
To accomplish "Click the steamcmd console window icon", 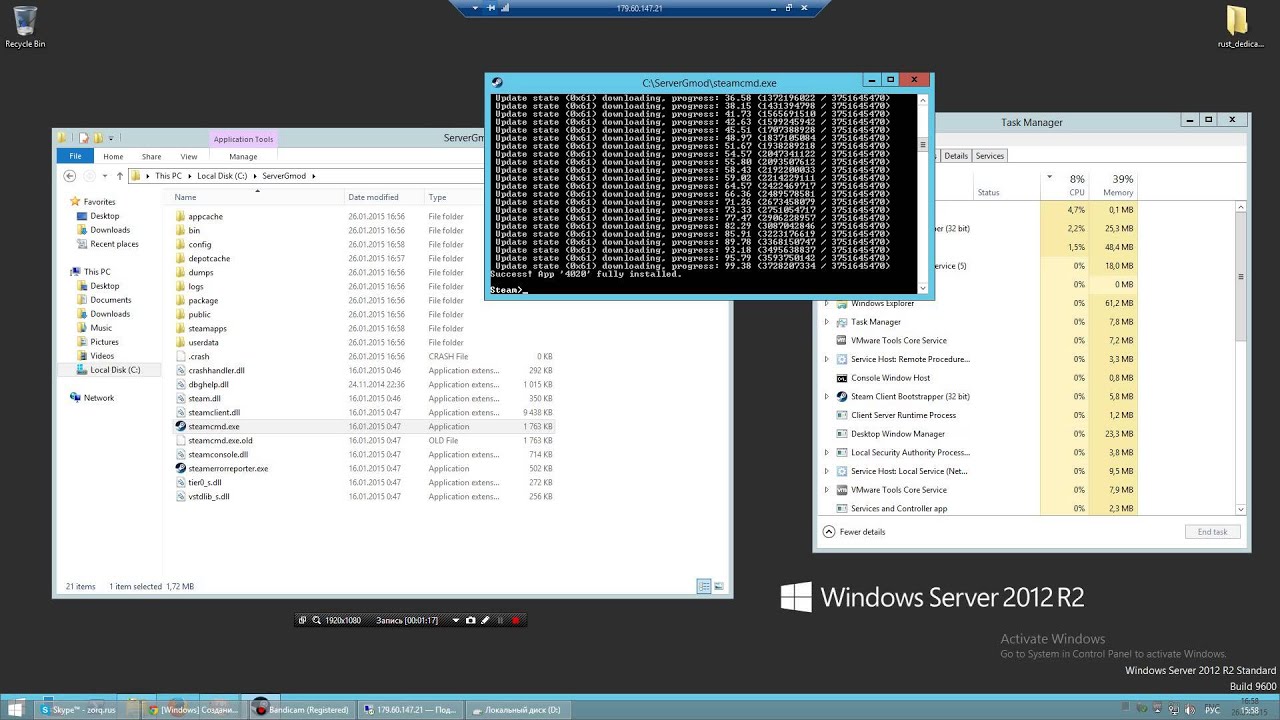I will pyautogui.click(x=497, y=82).
